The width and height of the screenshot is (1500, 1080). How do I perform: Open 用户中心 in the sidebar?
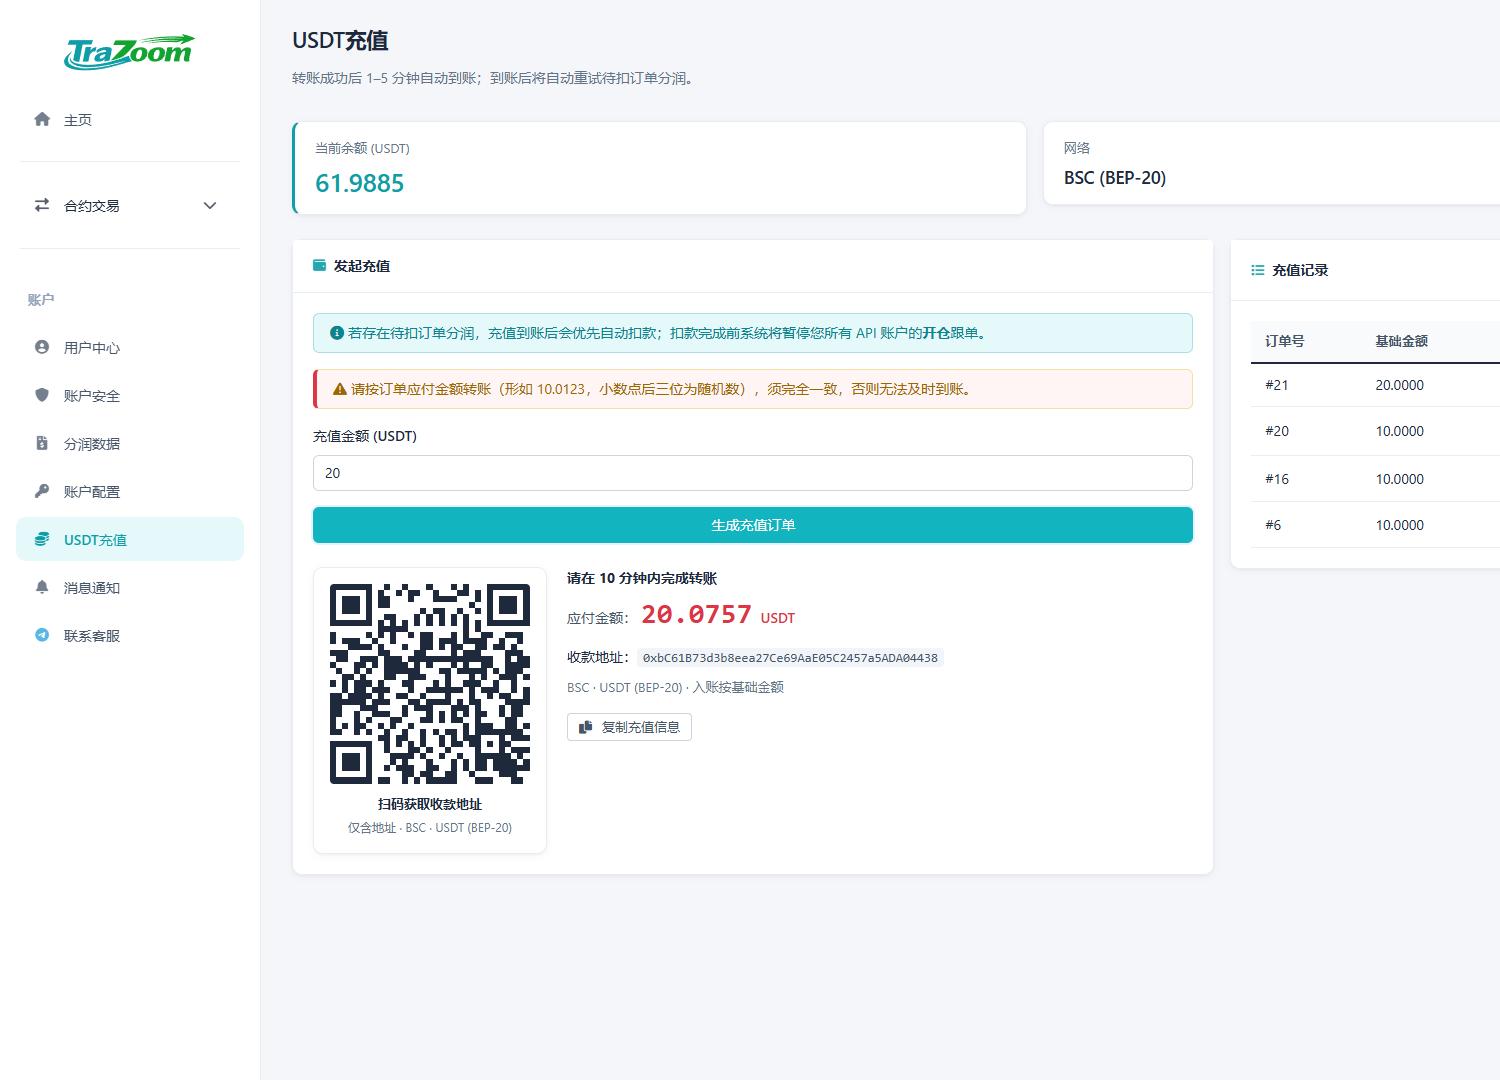tap(130, 348)
